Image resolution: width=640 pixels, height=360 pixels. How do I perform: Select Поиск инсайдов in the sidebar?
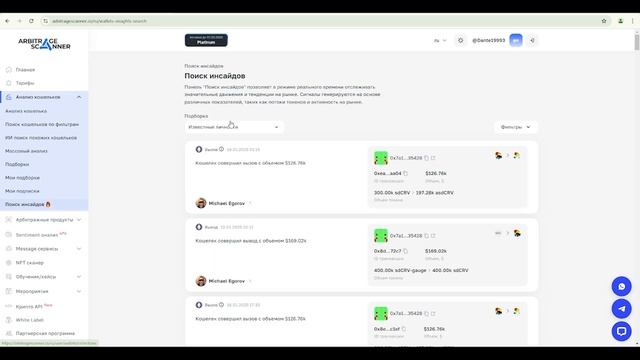[28, 204]
